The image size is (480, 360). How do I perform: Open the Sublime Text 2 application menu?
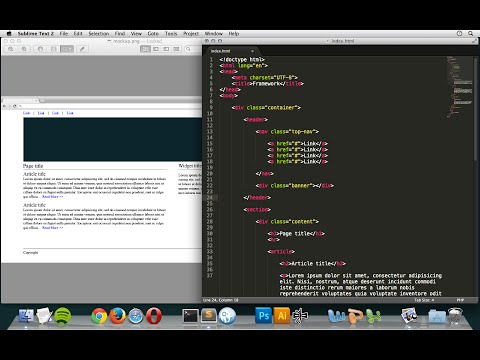click(x=35, y=34)
